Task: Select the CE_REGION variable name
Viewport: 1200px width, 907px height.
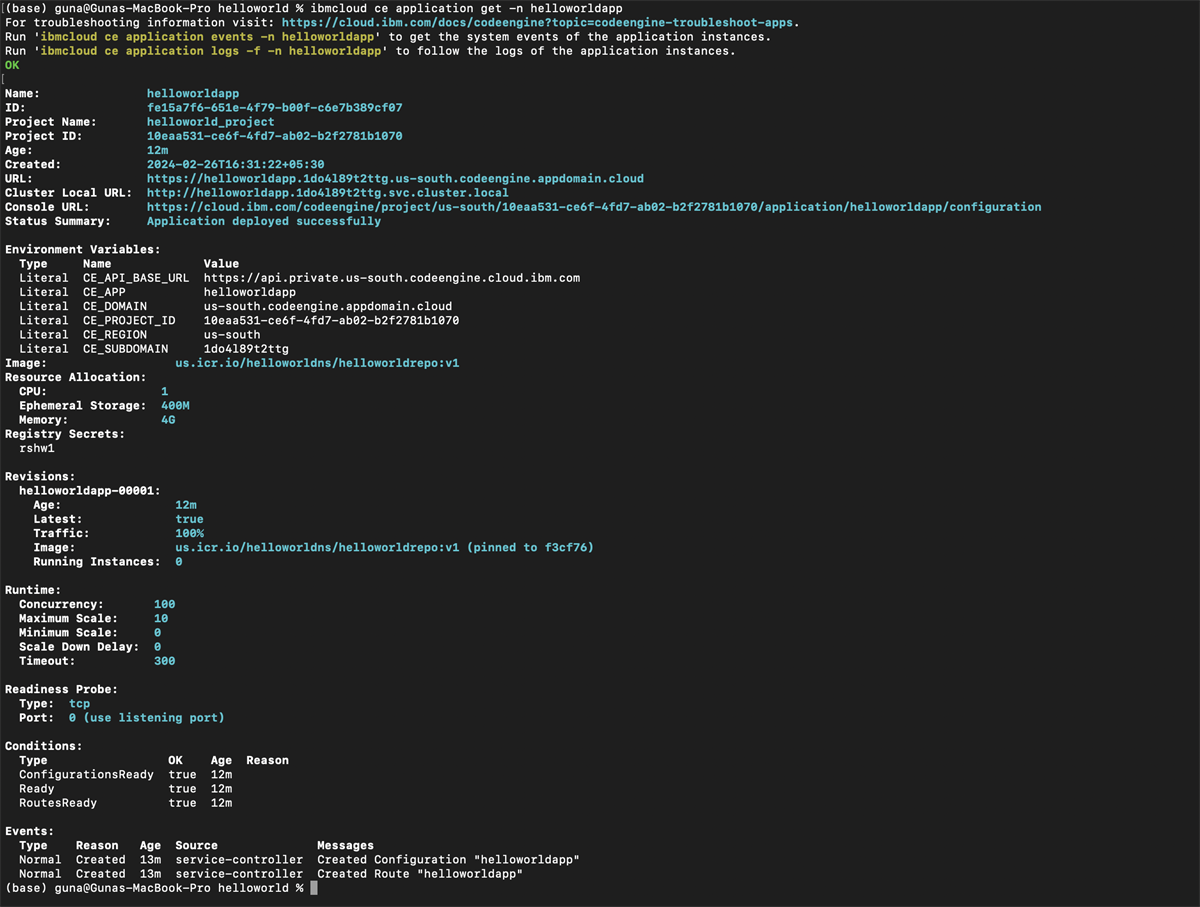Action: pyautogui.click(x=115, y=335)
